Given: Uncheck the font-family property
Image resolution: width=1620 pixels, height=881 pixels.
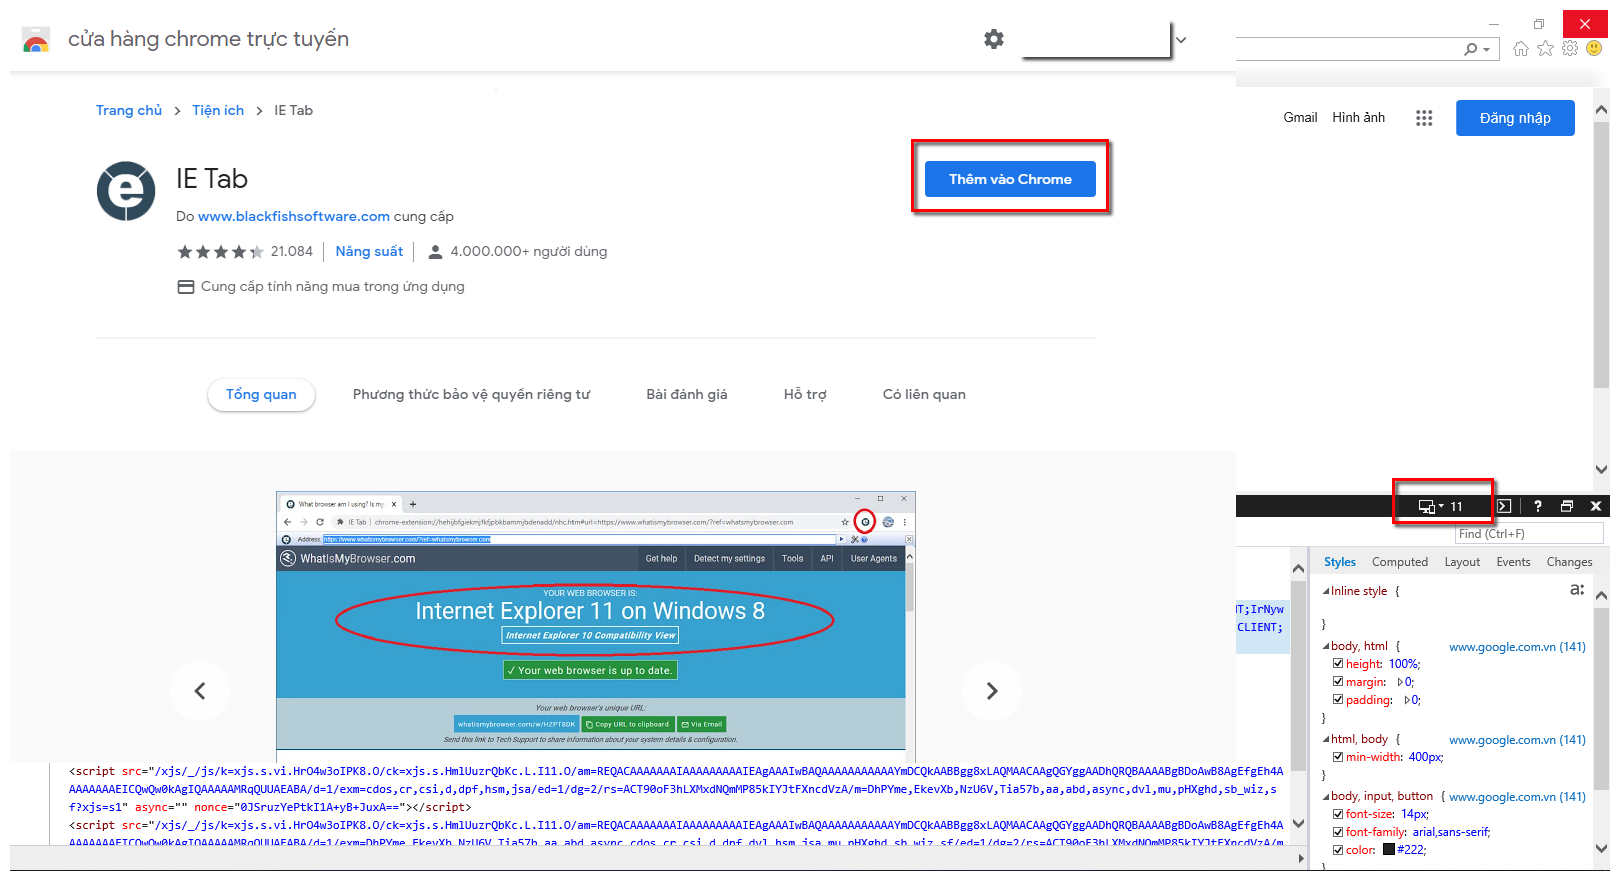Looking at the screenshot, I should 1338,832.
